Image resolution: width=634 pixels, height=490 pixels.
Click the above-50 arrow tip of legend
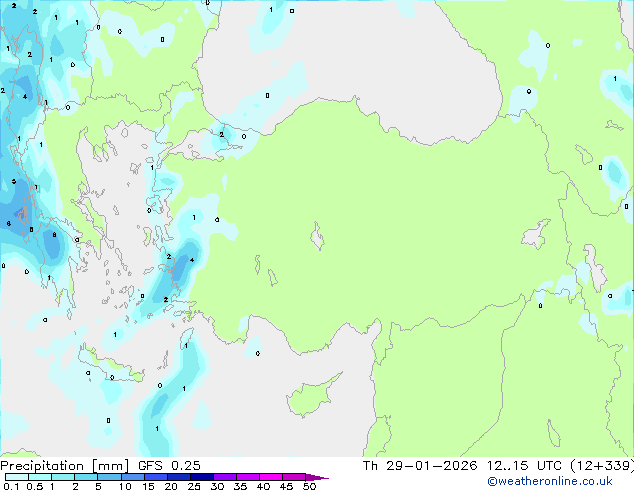(x=317, y=477)
